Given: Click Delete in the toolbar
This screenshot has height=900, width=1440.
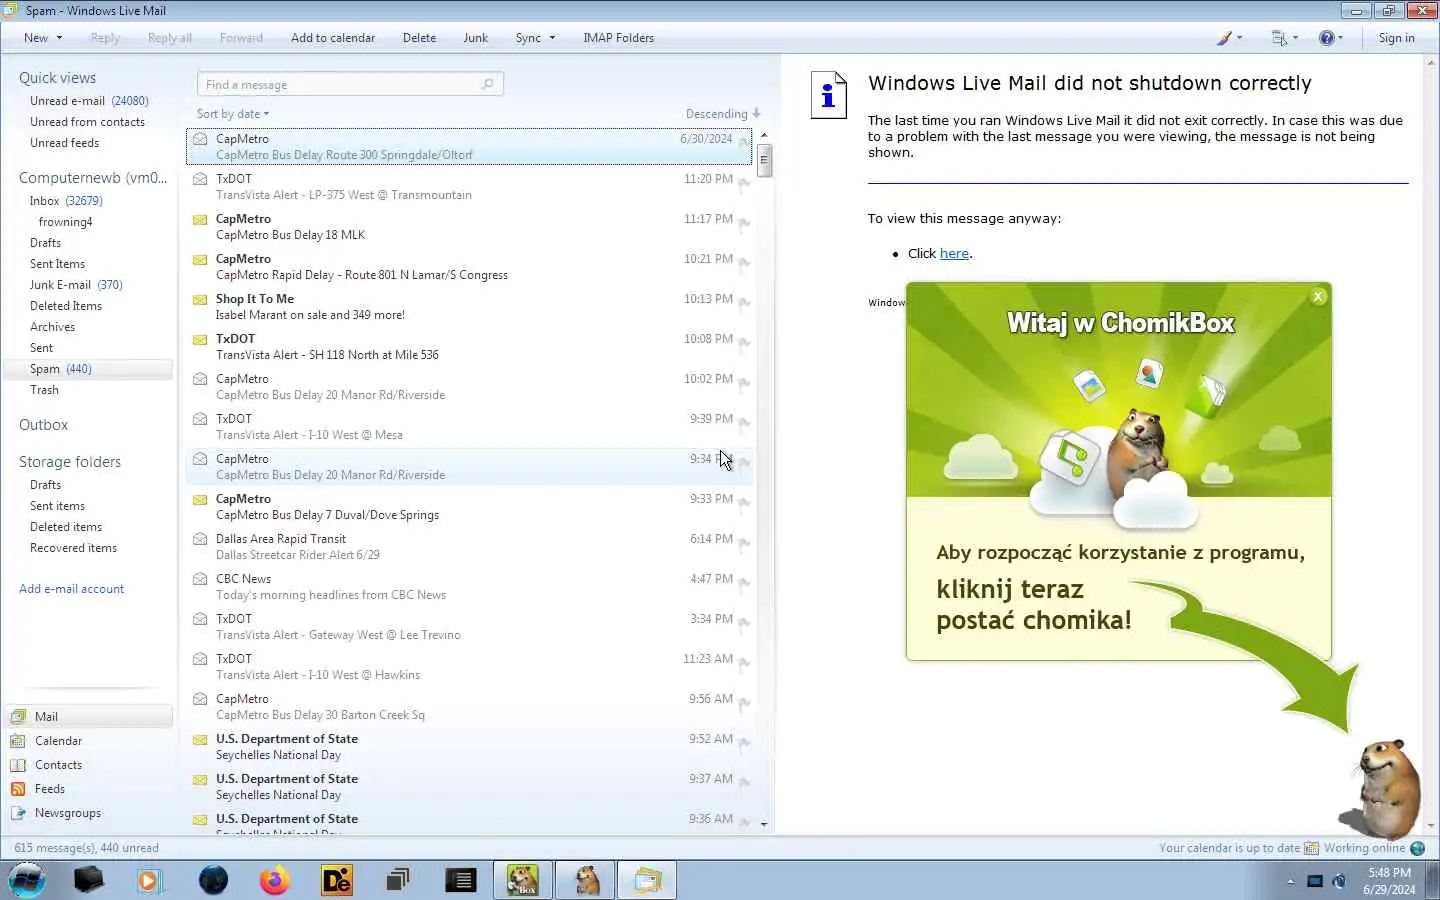Looking at the screenshot, I should click(419, 38).
